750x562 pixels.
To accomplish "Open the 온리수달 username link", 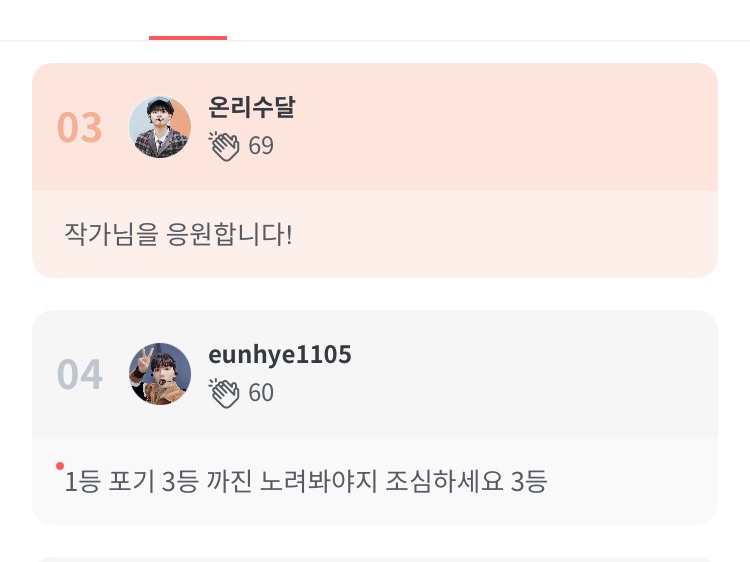I will point(251,108).
